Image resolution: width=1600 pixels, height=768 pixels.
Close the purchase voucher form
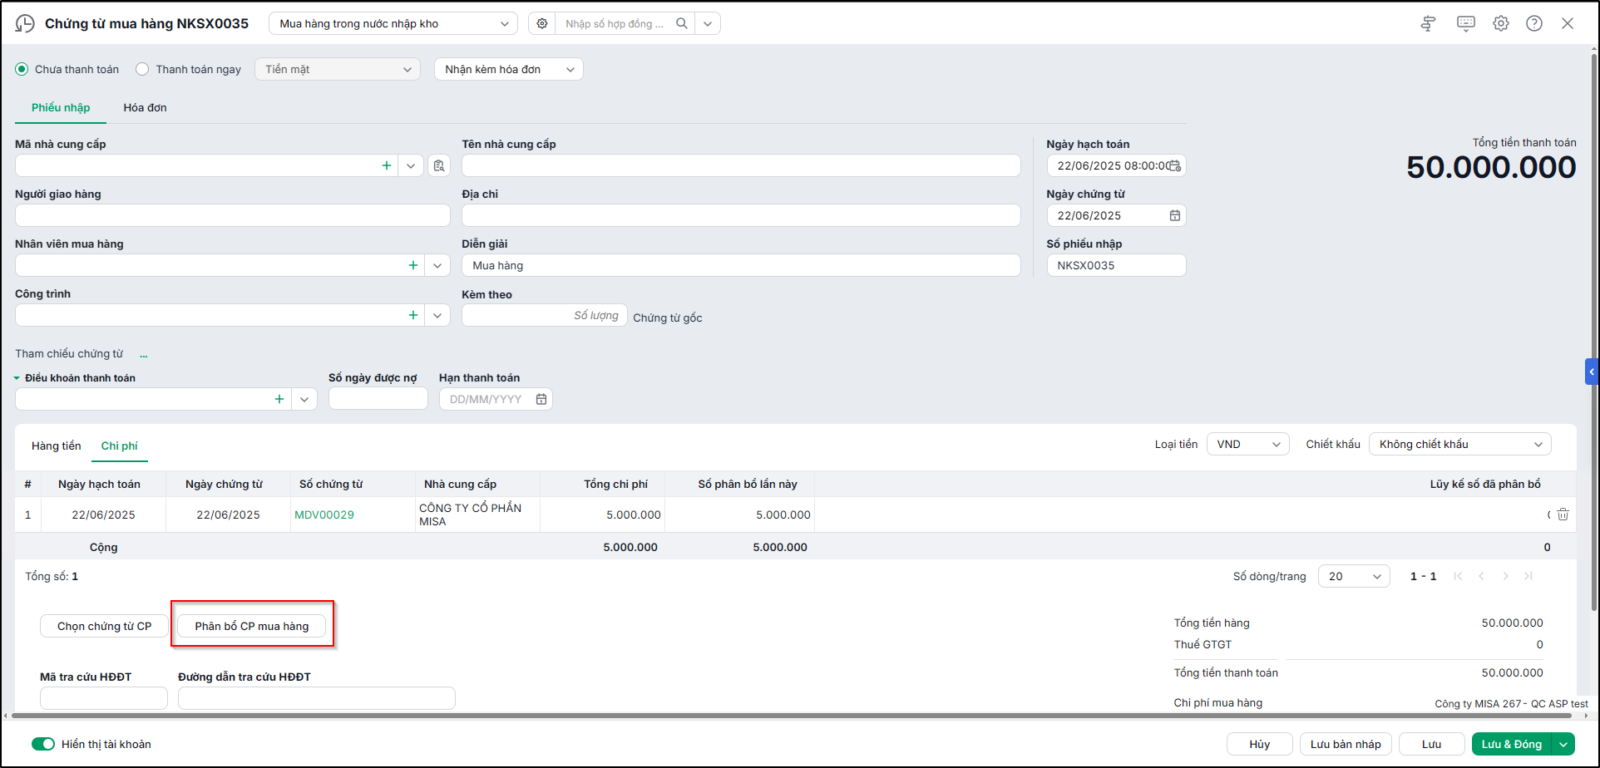pyautogui.click(x=1567, y=23)
